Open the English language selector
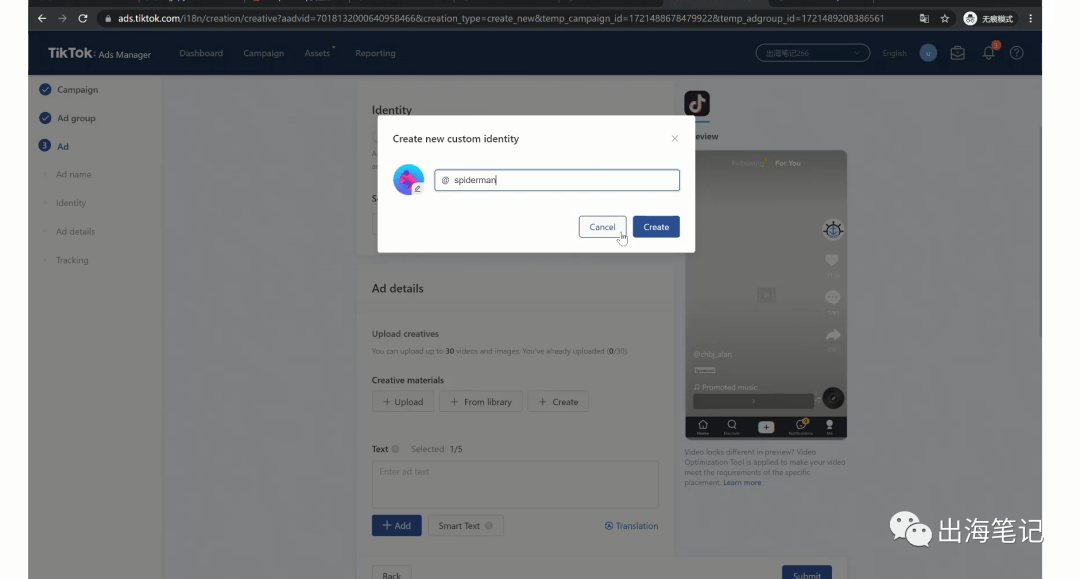This screenshot has height=579, width=1080. point(895,53)
